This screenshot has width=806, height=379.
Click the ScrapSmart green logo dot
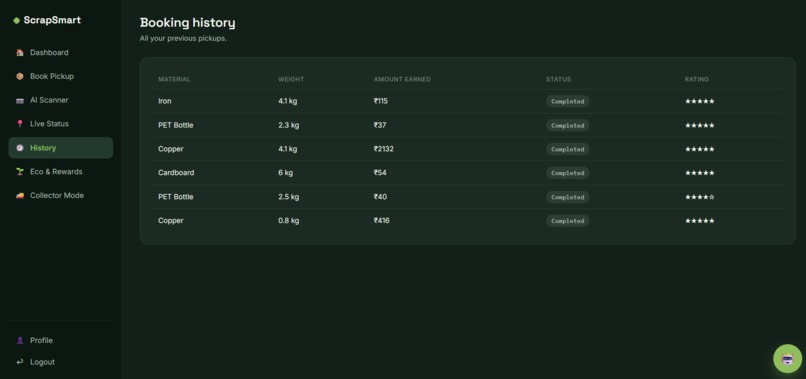pyautogui.click(x=16, y=21)
